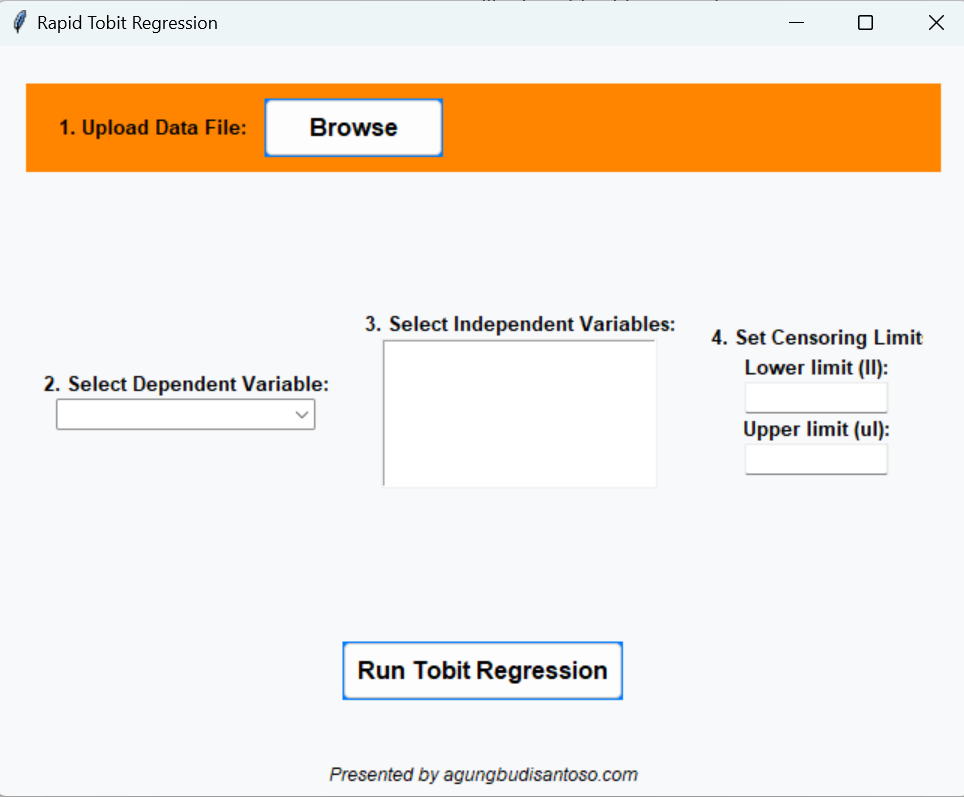
Task: Minimize the Rapid Tobit Regression window
Action: pos(796,23)
